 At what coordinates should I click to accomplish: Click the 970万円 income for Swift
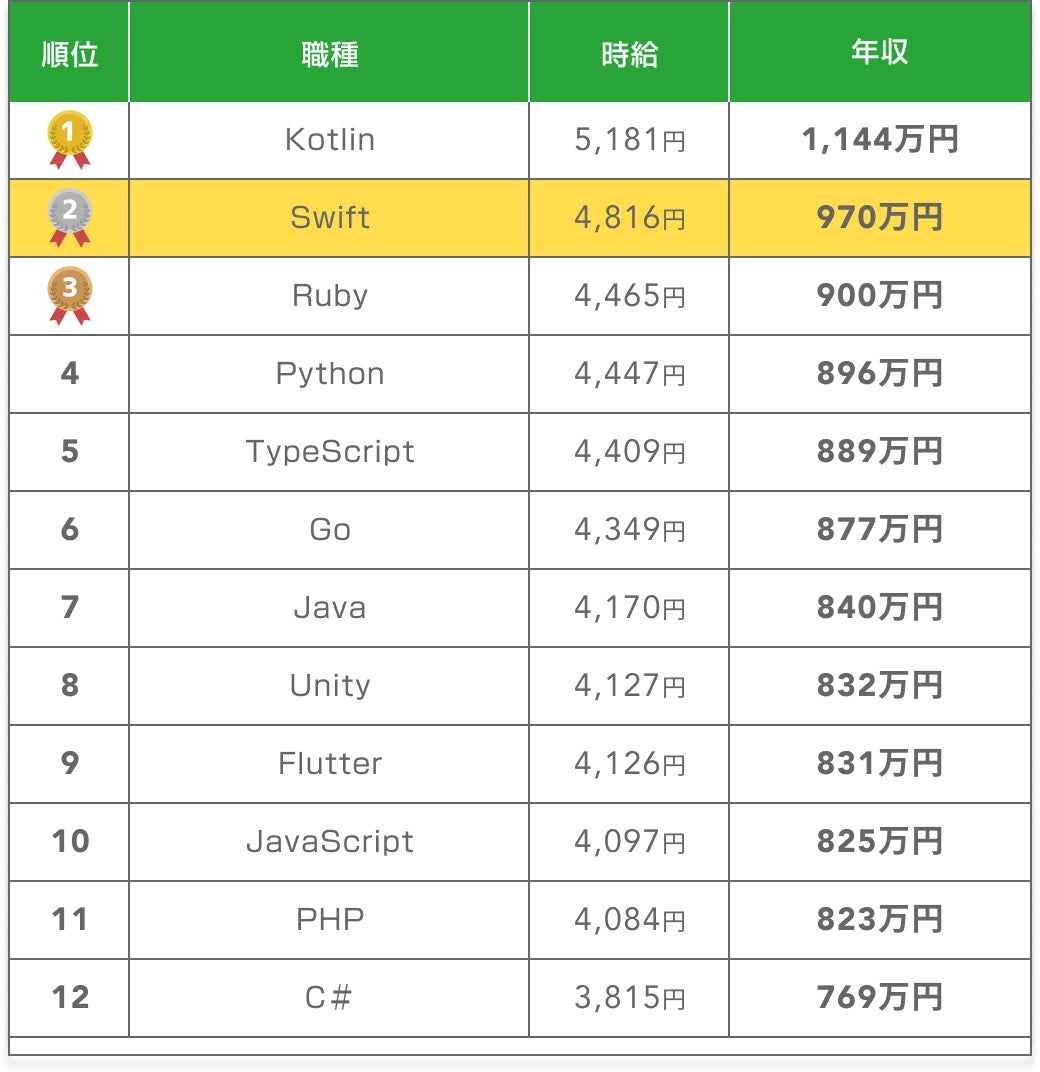pos(879,218)
